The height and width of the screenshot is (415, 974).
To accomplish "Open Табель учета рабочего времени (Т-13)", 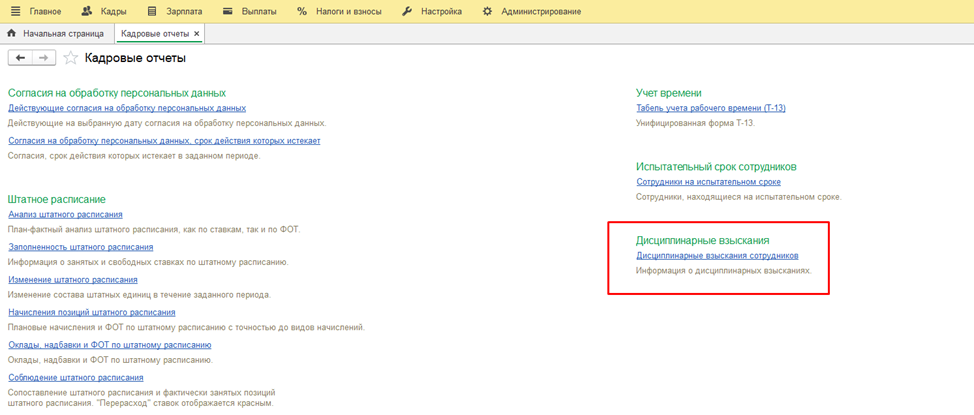I will point(710,108).
